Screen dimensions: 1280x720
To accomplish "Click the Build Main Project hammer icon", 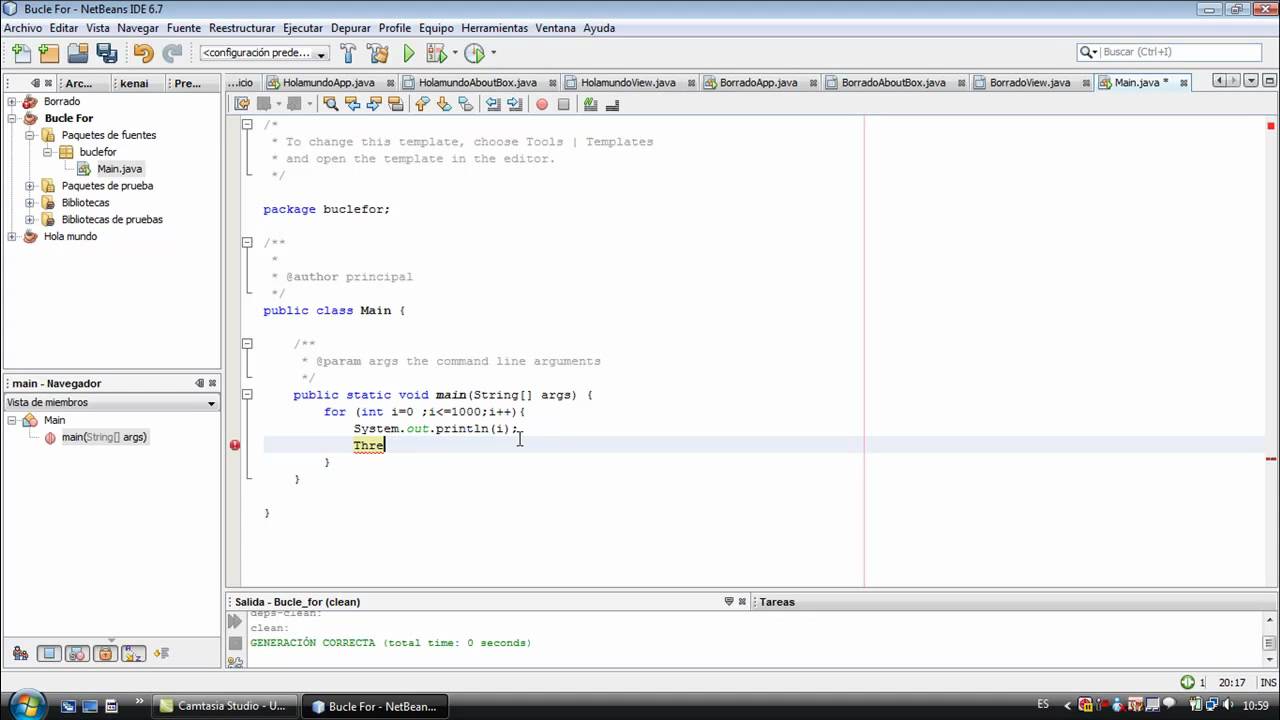I will 348,53.
